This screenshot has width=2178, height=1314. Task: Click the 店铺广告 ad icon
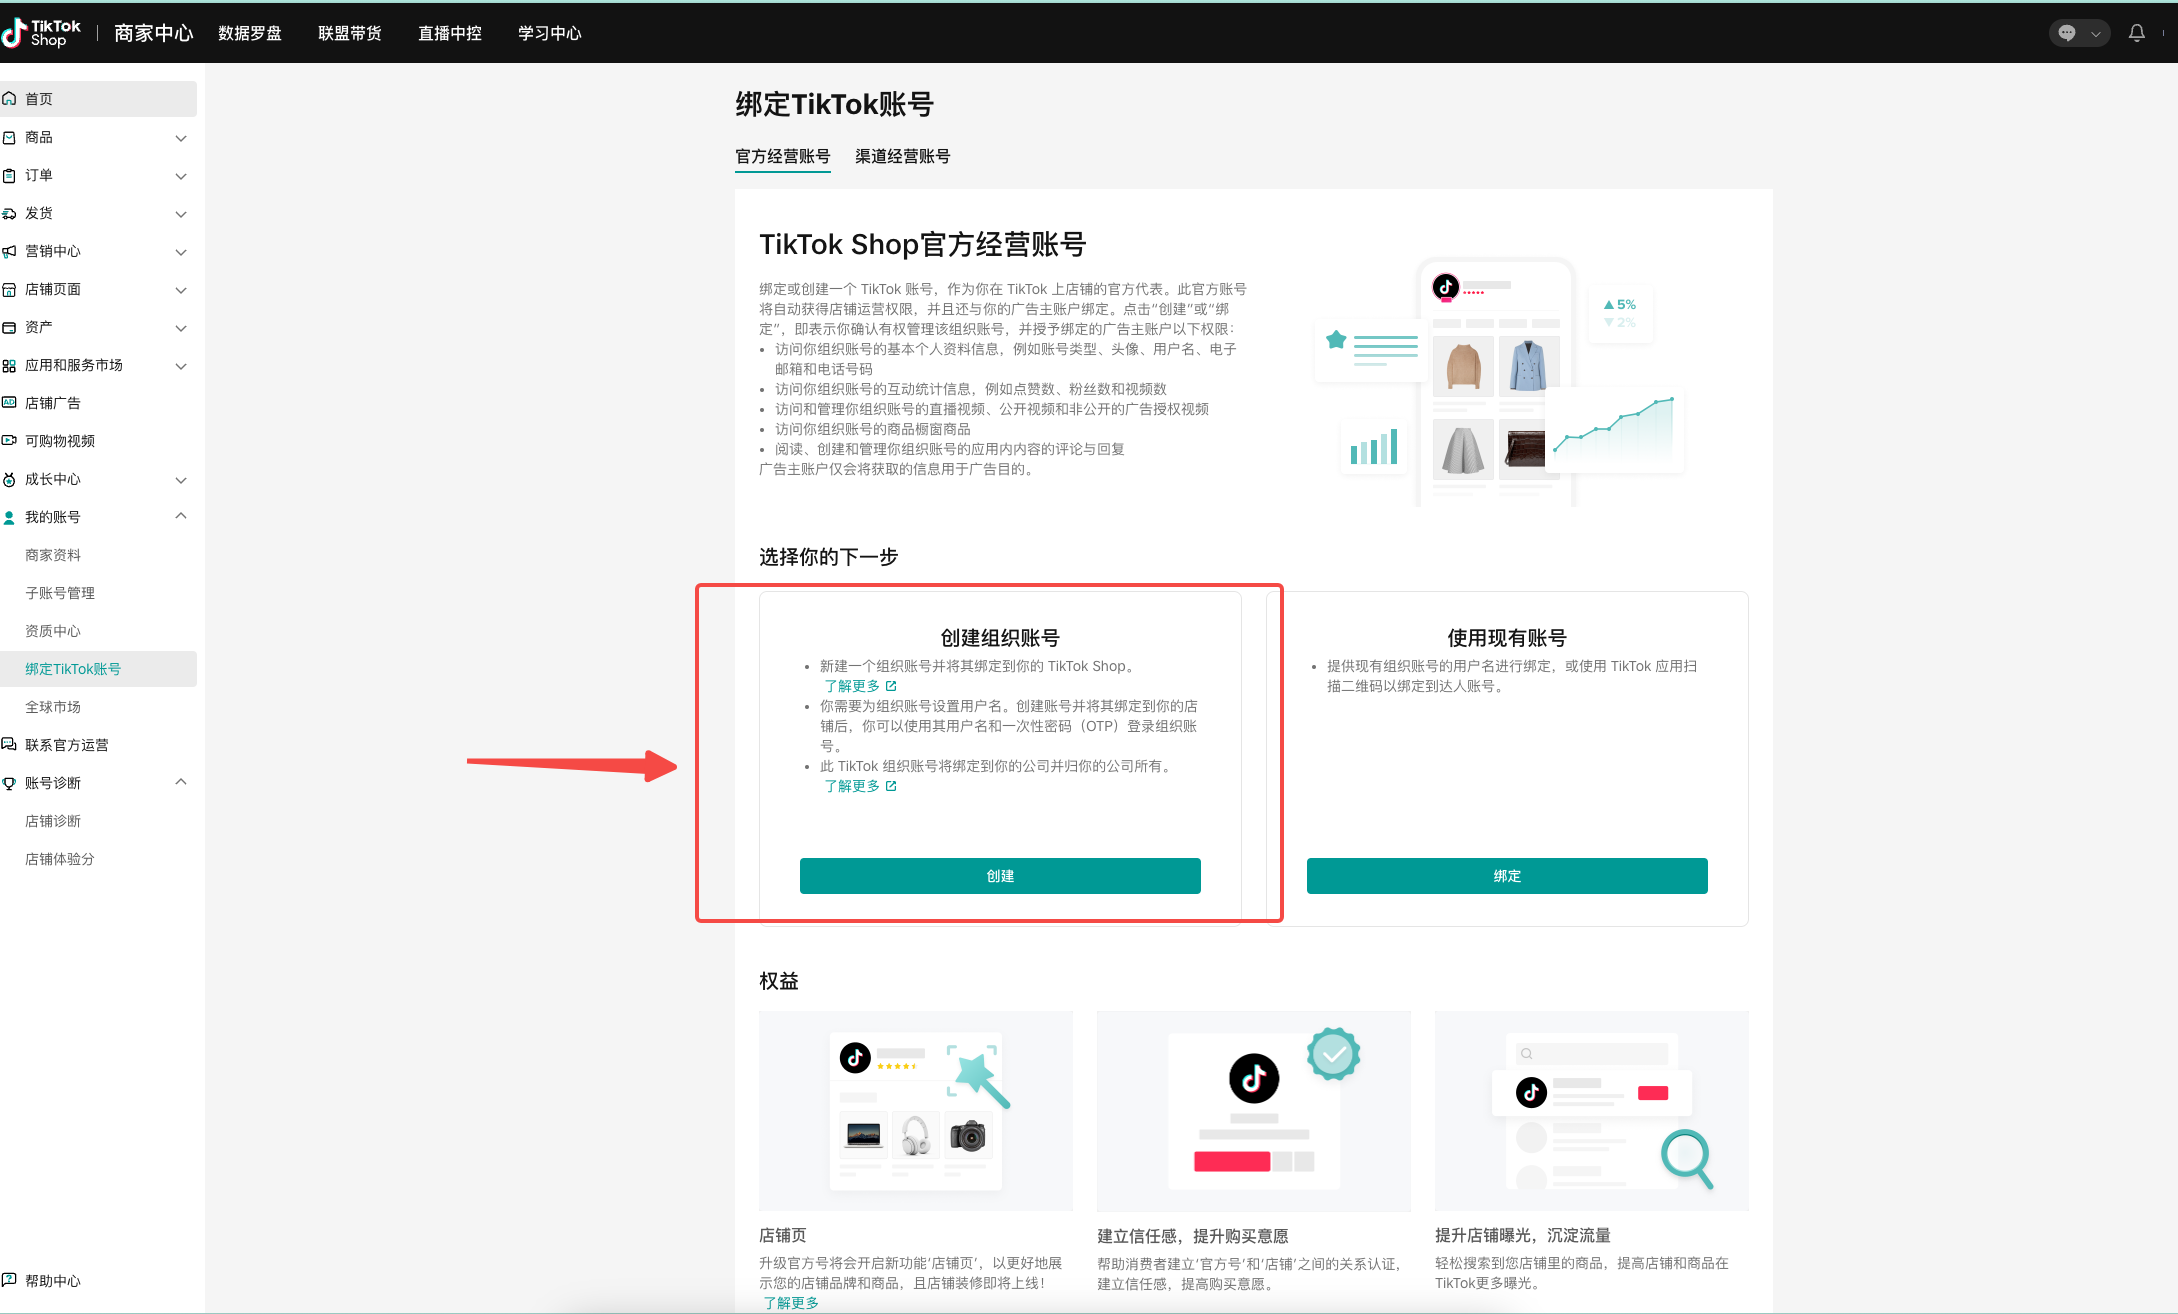click(x=10, y=403)
